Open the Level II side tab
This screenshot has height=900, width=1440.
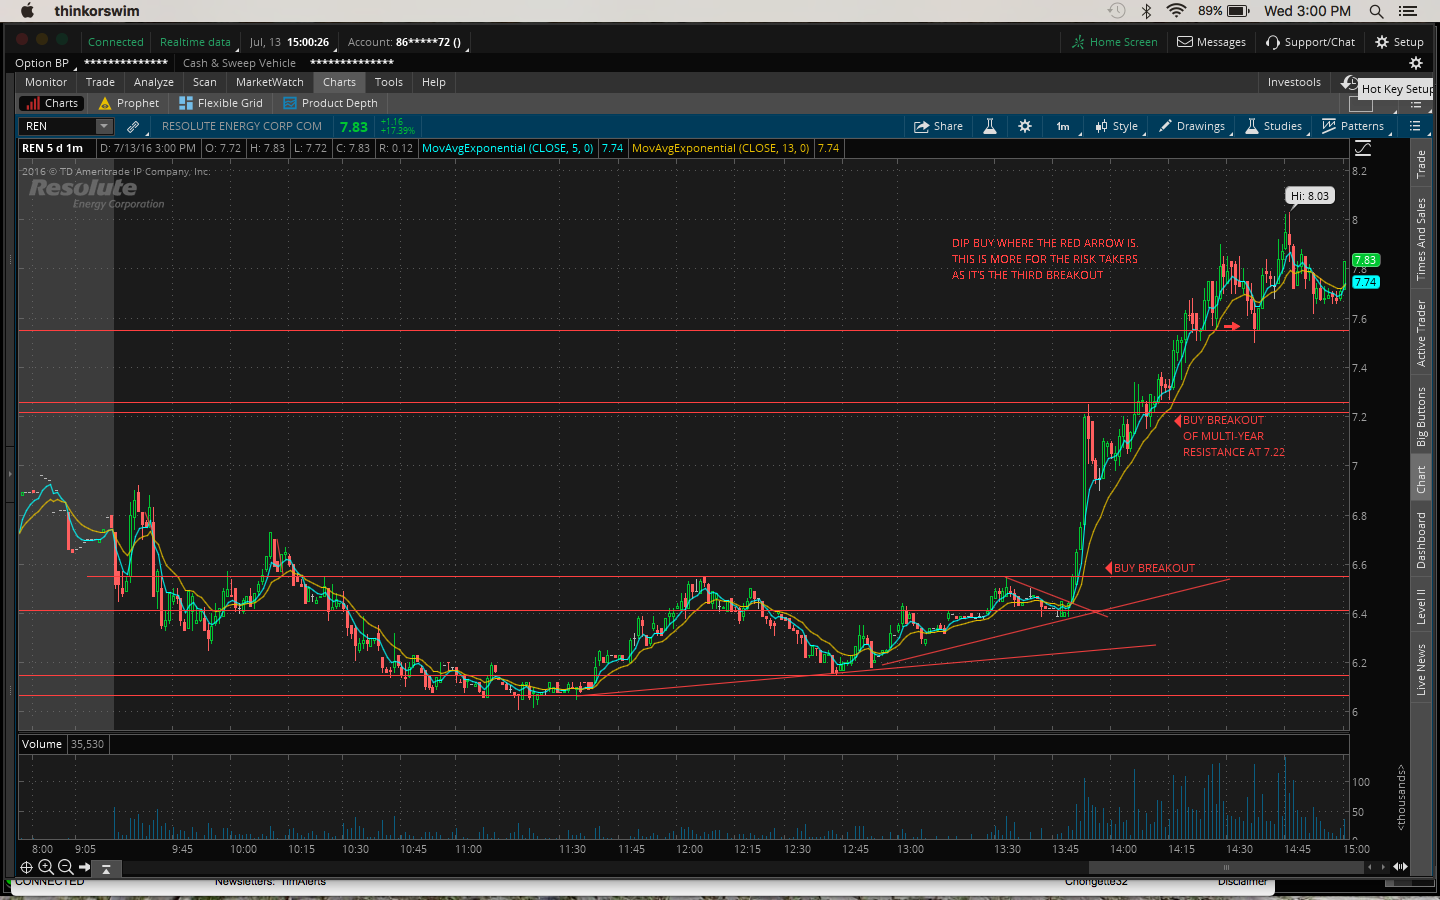click(x=1421, y=606)
